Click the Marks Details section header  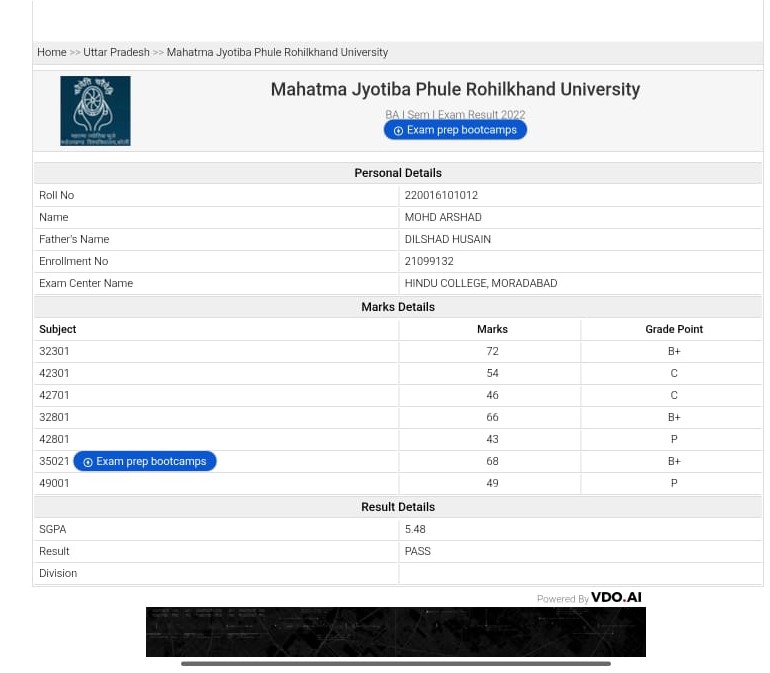[398, 307]
